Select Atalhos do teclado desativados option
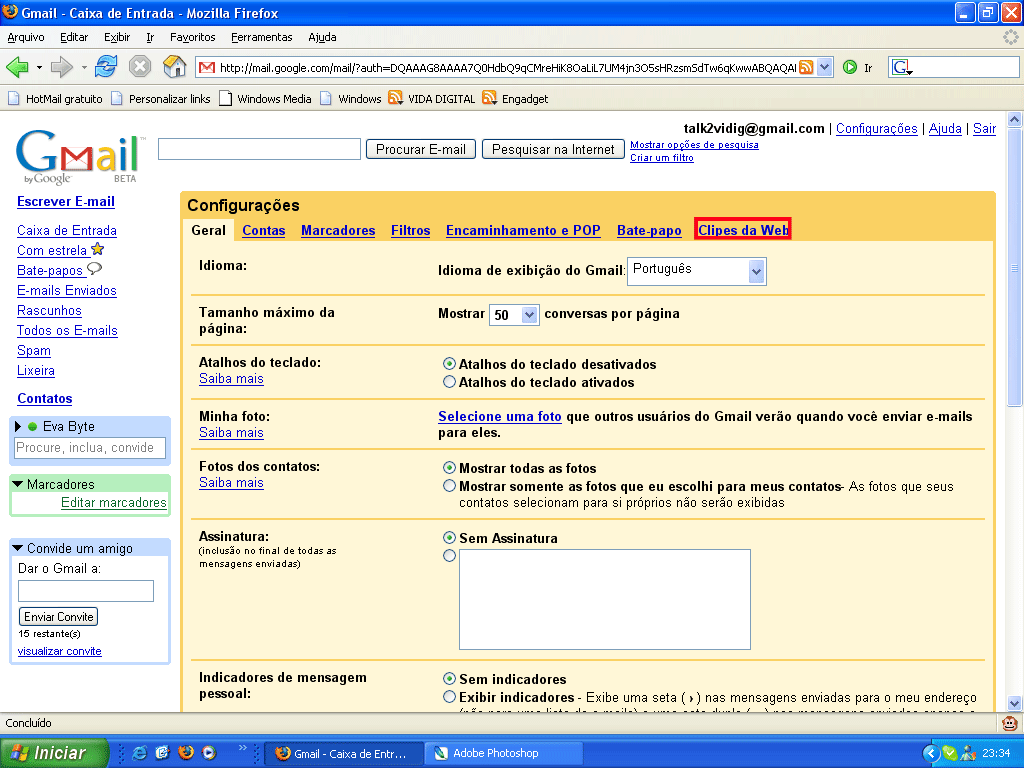The height and width of the screenshot is (768, 1024). [449, 364]
